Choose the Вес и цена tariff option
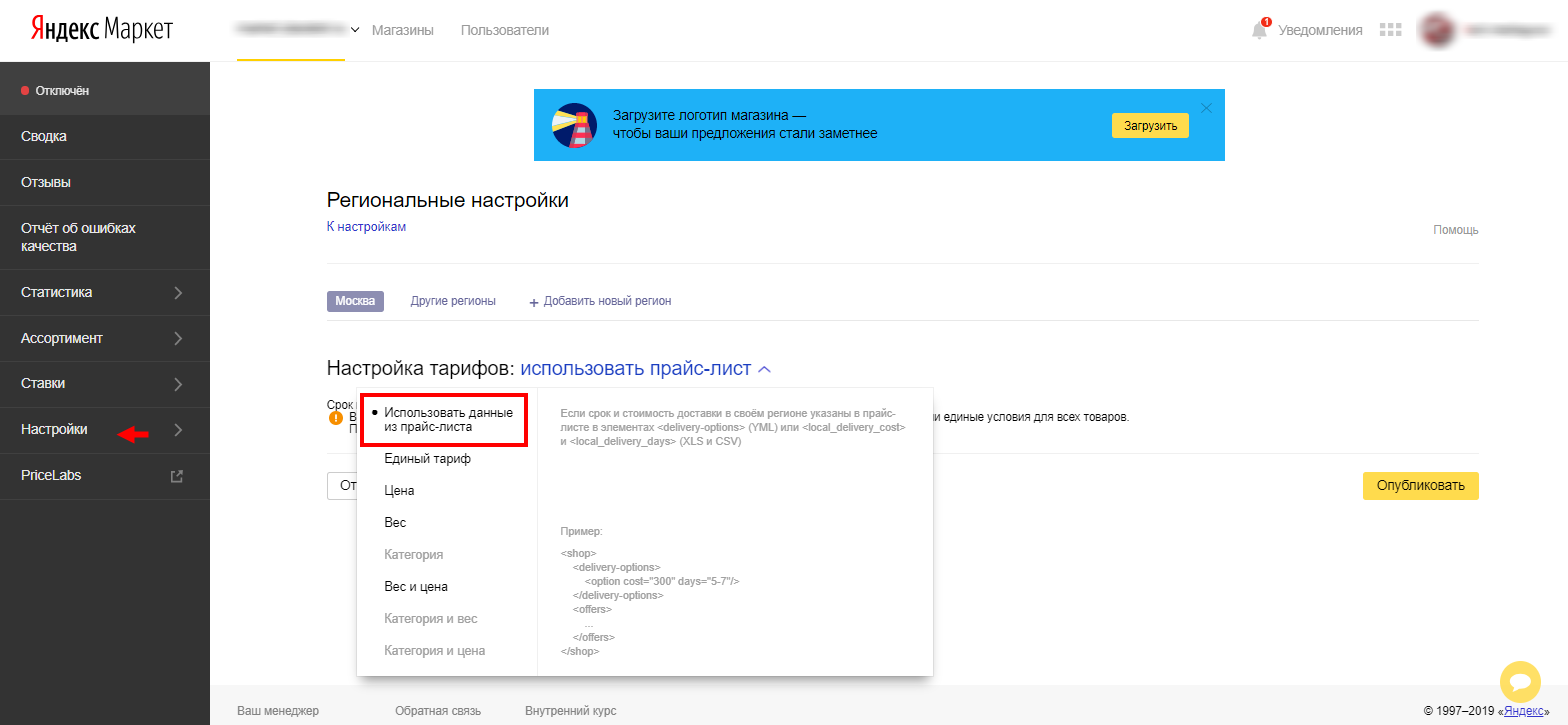 point(415,587)
